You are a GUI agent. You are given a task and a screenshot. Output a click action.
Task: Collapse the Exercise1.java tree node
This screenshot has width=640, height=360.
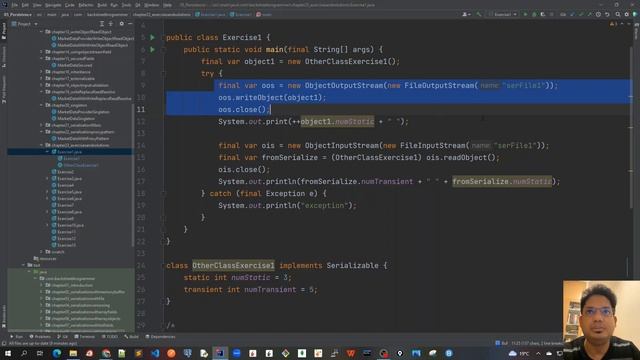[47, 152]
